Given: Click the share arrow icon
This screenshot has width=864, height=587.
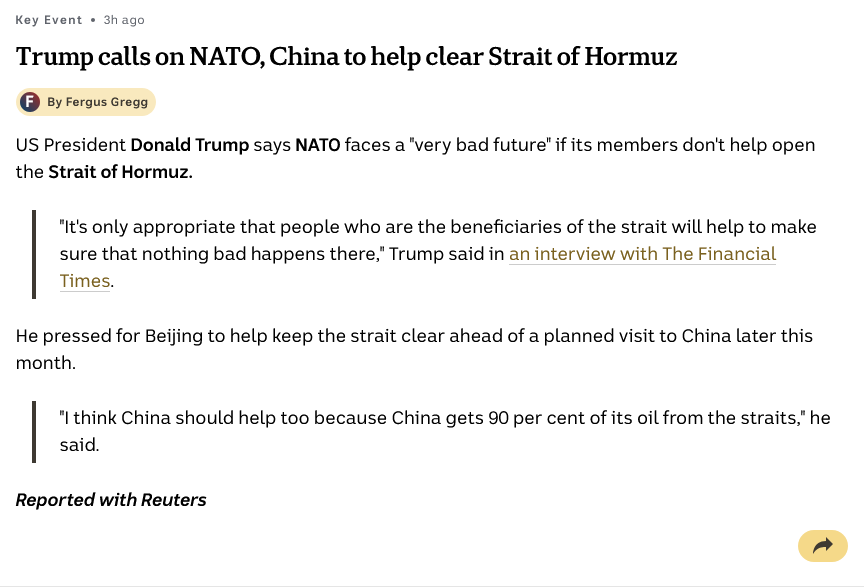Looking at the screenshot, I should point(823,546).
